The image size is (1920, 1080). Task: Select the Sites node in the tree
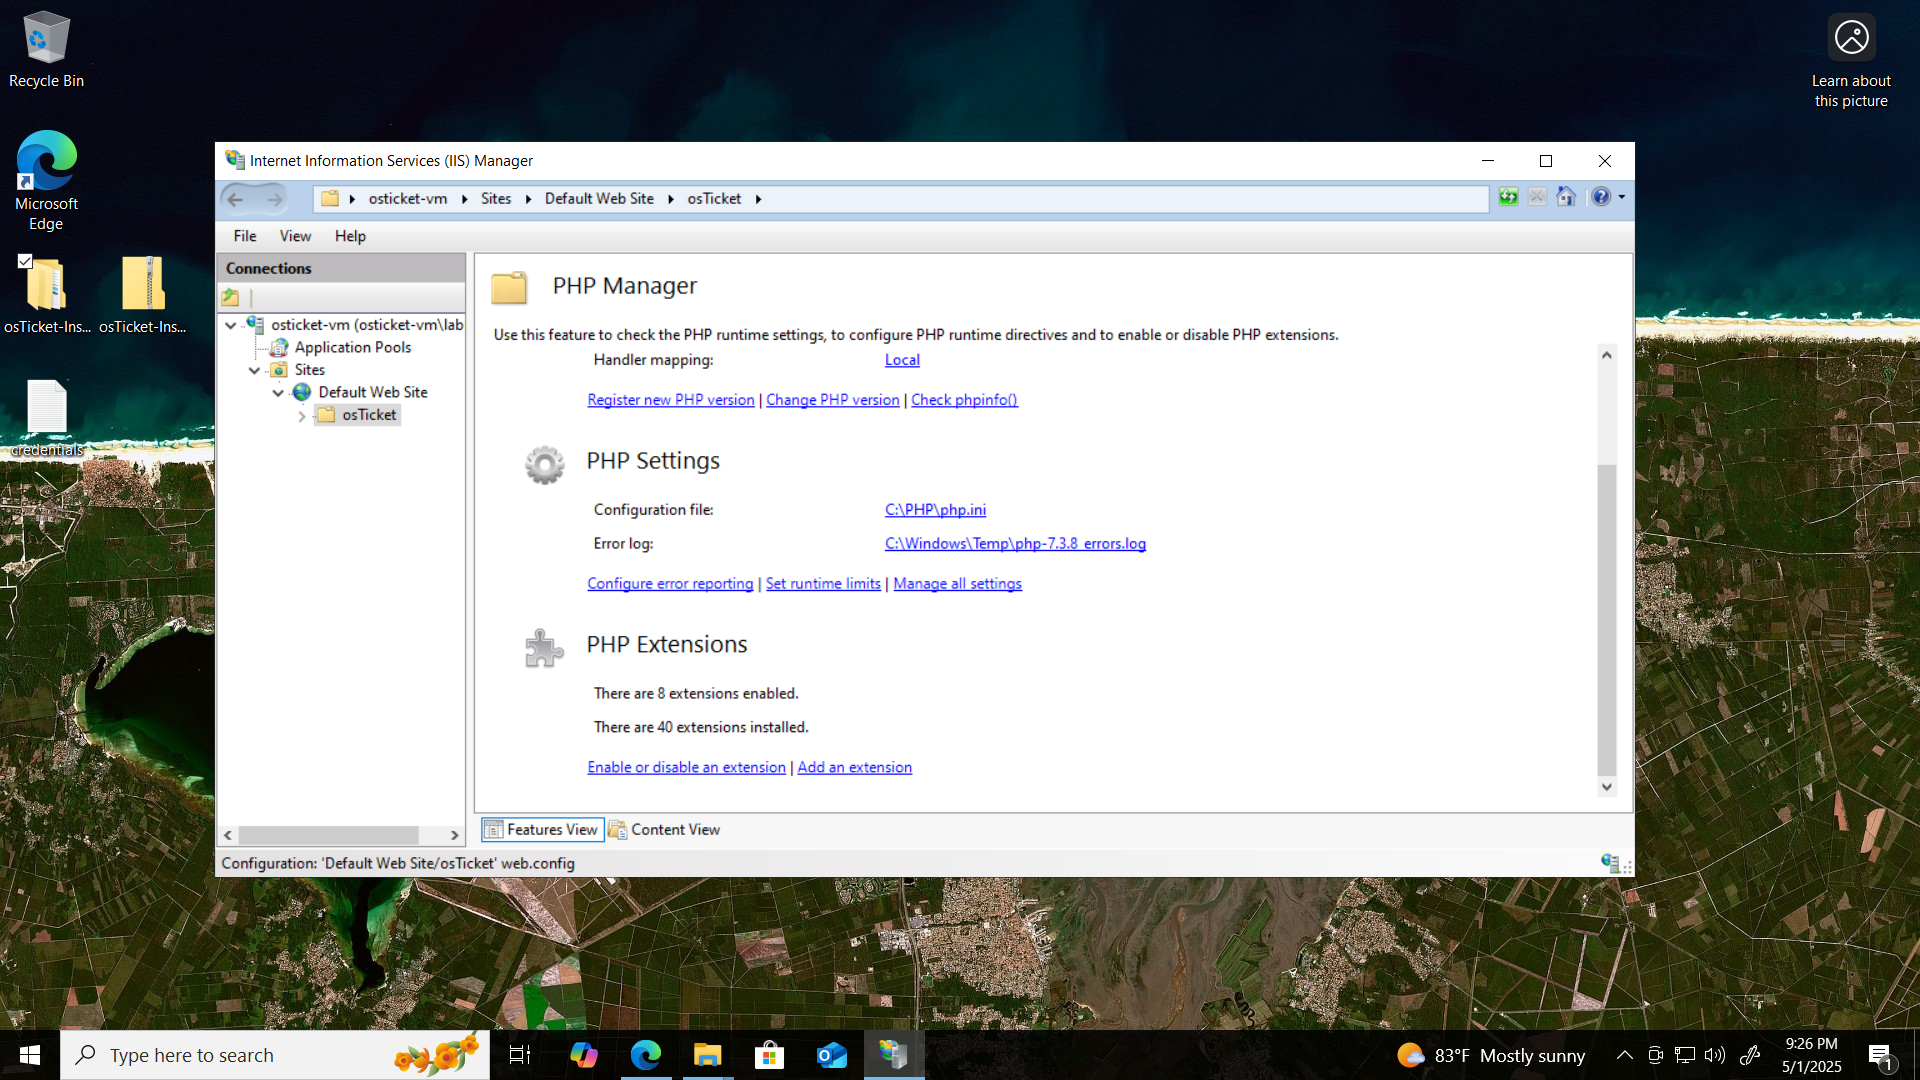309,370
